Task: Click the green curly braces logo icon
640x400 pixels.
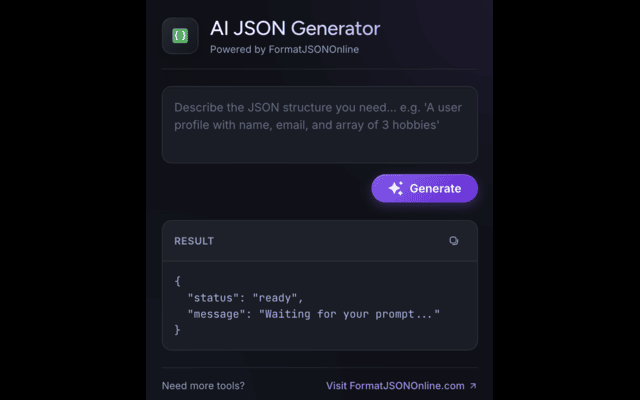Action: 180,36
